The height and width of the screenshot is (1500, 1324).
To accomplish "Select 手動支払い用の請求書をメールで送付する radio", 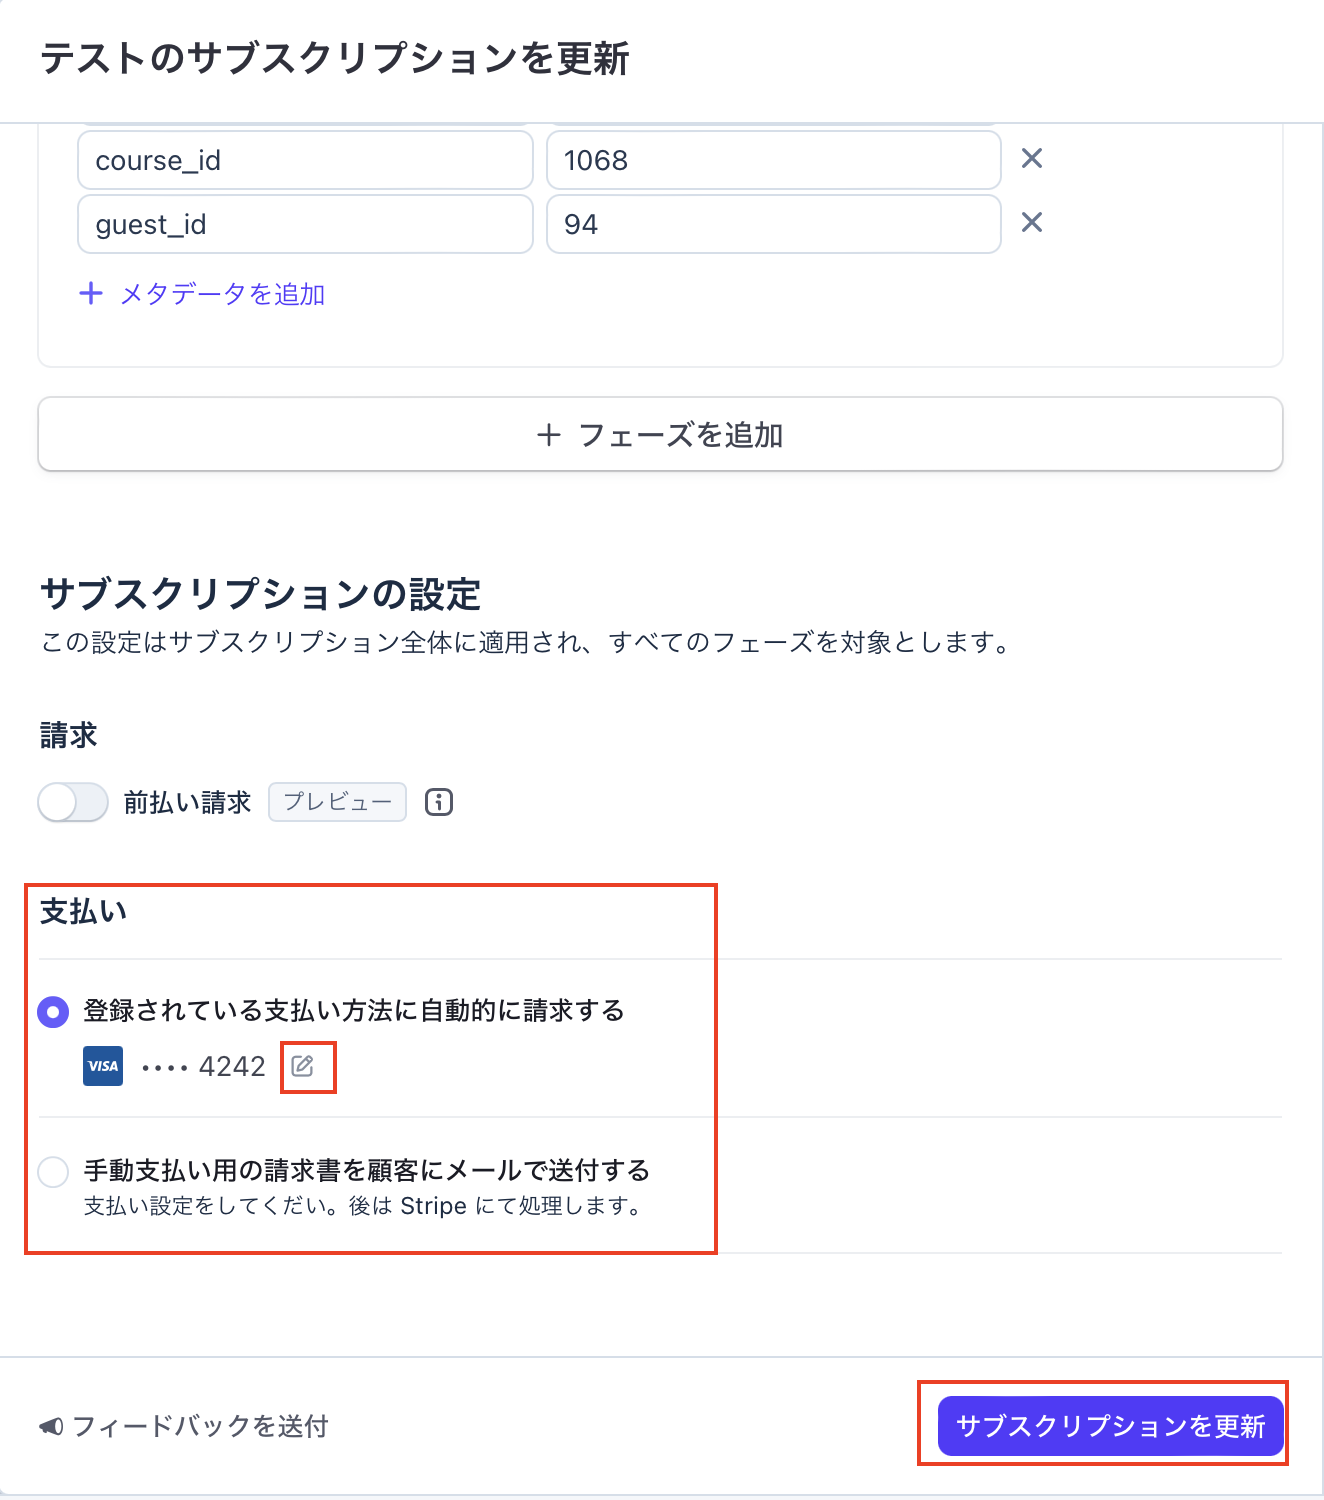I will click(x=53, y=1171).
